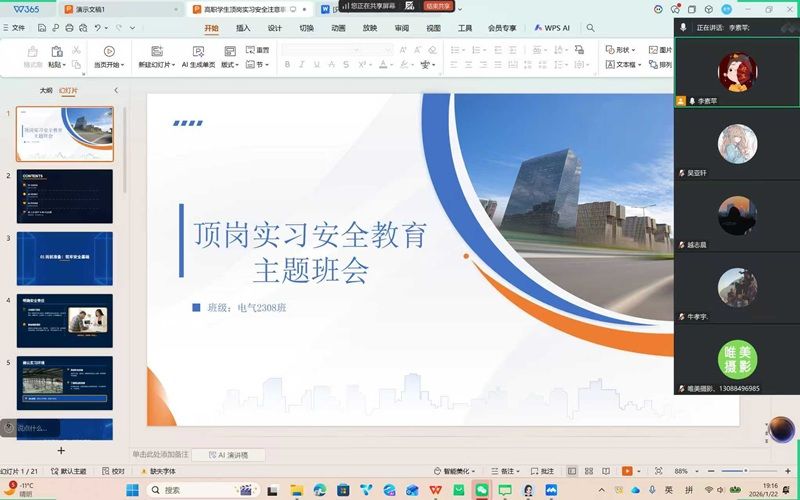Click plus icon to add slide below thumbnails
Image resolution: width=800 pixels, height=500 pixels.
click(61, 451)
